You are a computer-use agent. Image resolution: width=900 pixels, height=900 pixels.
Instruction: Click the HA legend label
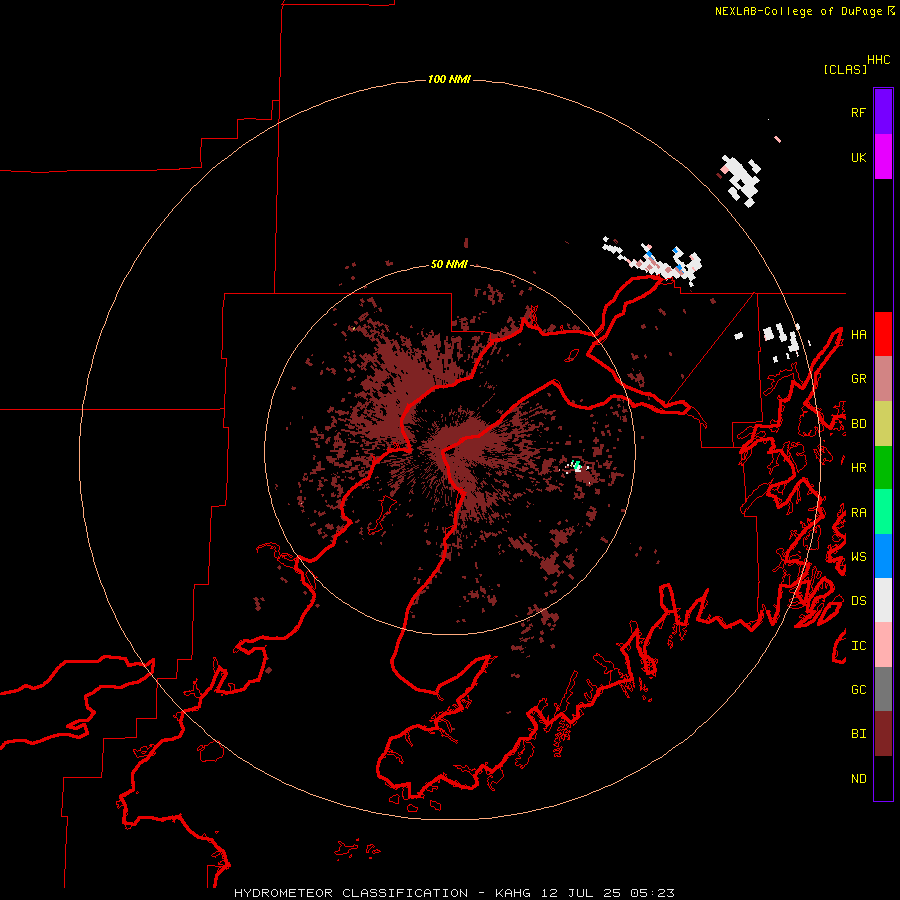coord(858,335)
